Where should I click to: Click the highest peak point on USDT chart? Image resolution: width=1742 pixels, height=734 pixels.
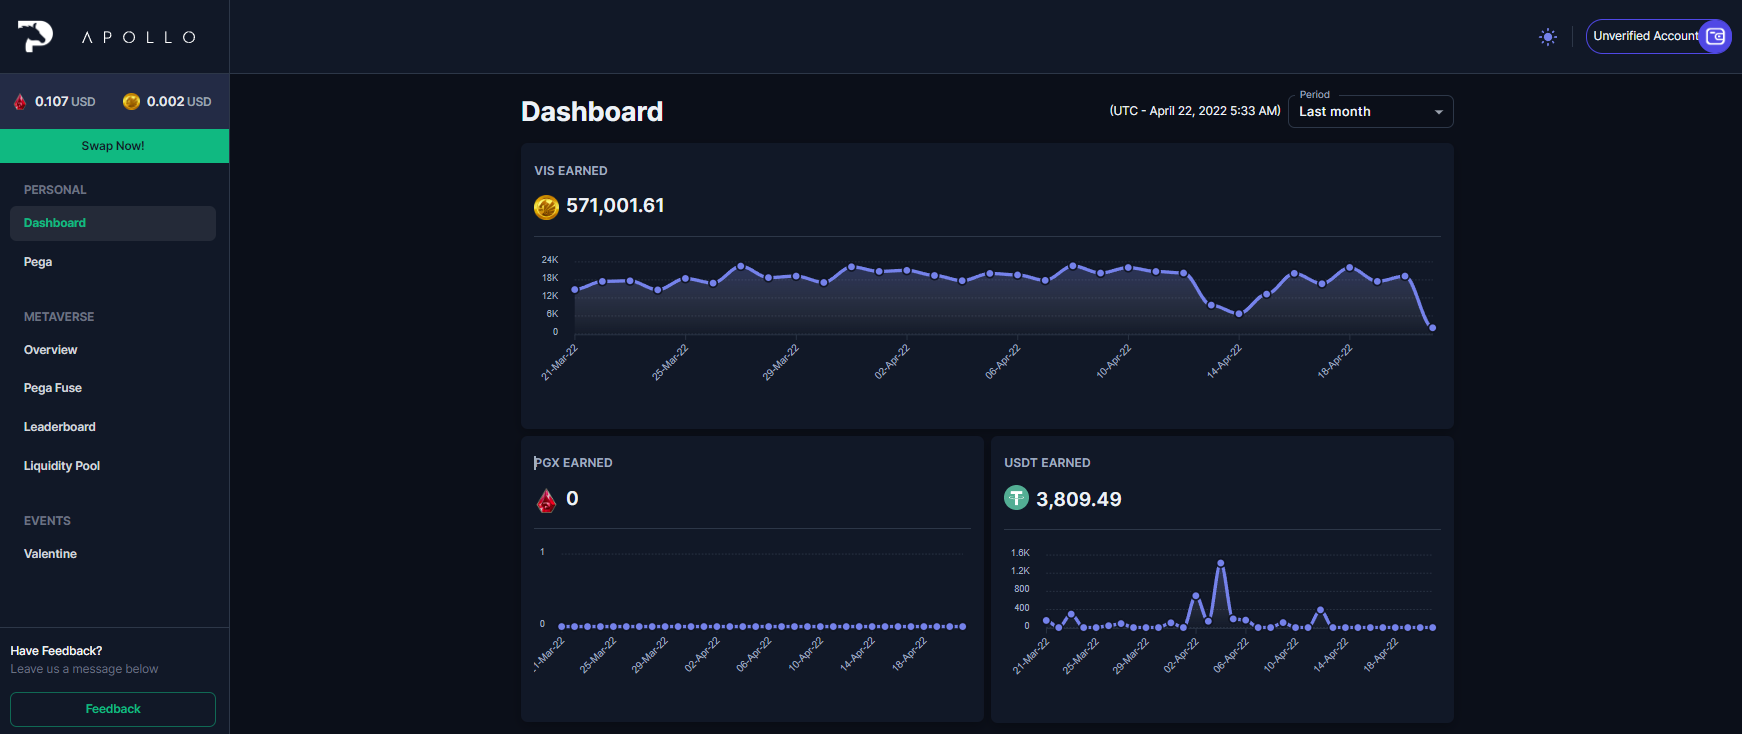[1220, 563]
